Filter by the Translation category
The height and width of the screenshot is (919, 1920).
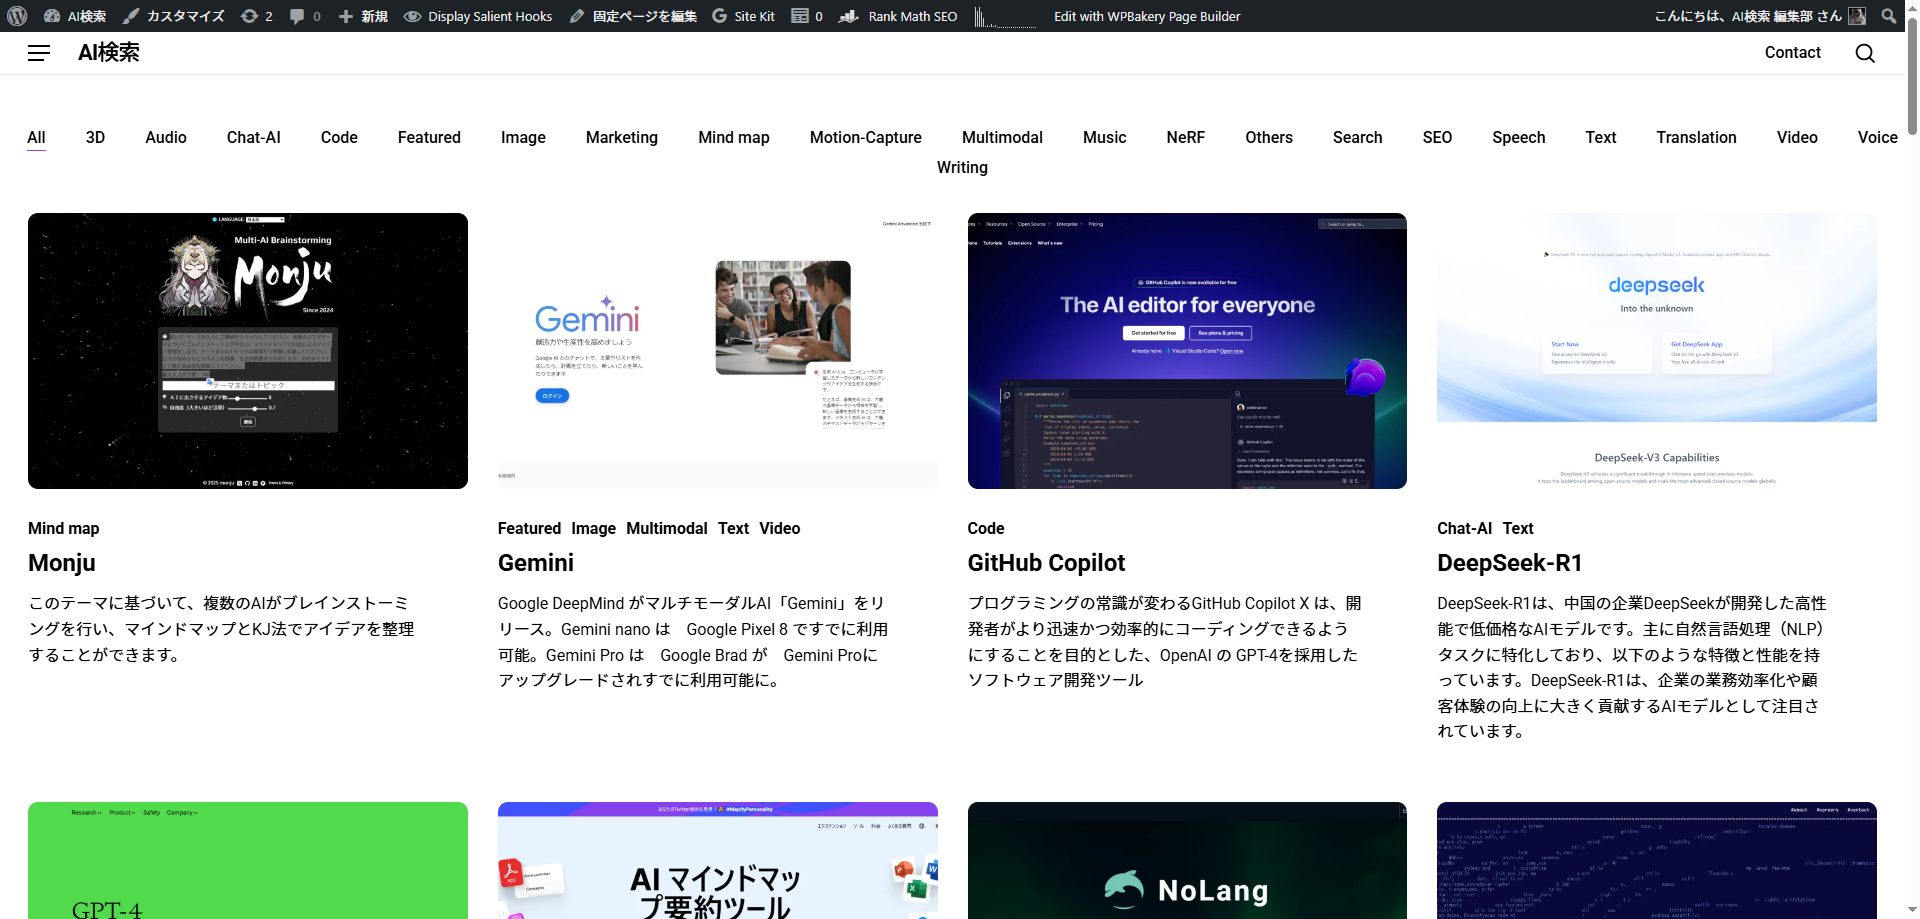1696,137
